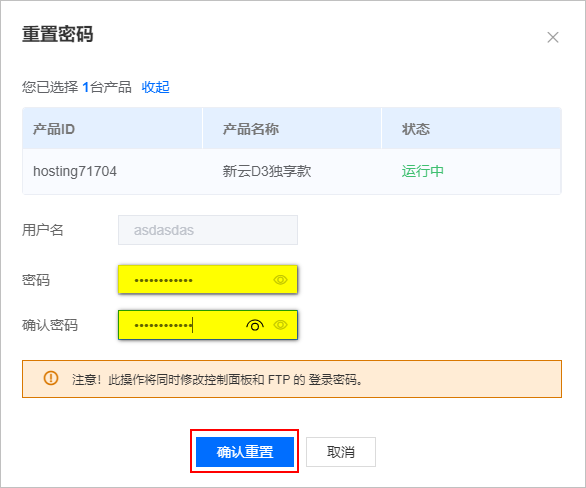
Task: Click the disabled 用户名 field asdasdas
Action: (208, 230)
